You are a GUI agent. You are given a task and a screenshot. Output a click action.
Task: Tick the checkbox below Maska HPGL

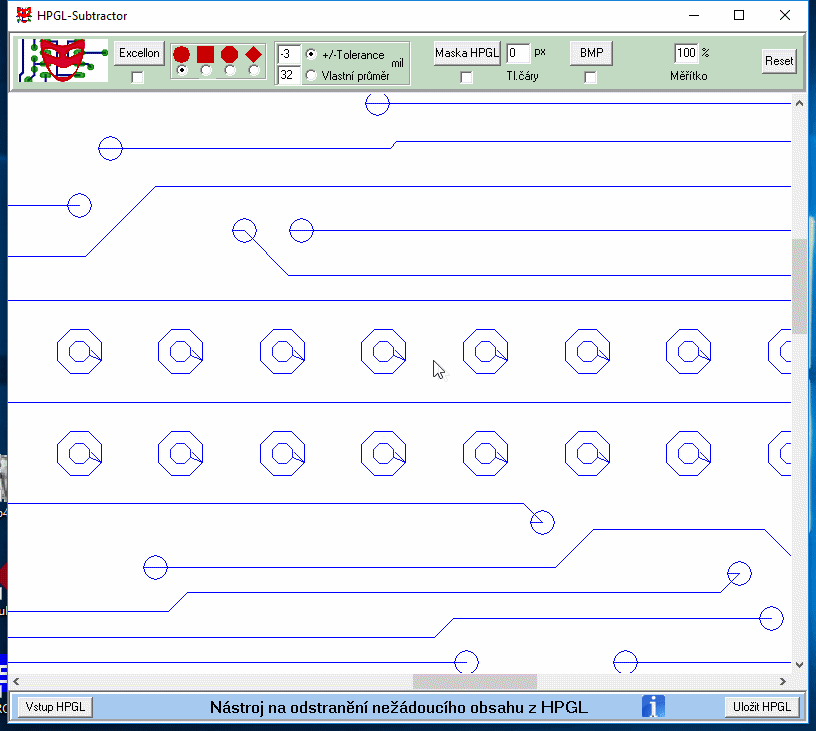(x=466, y=77)
